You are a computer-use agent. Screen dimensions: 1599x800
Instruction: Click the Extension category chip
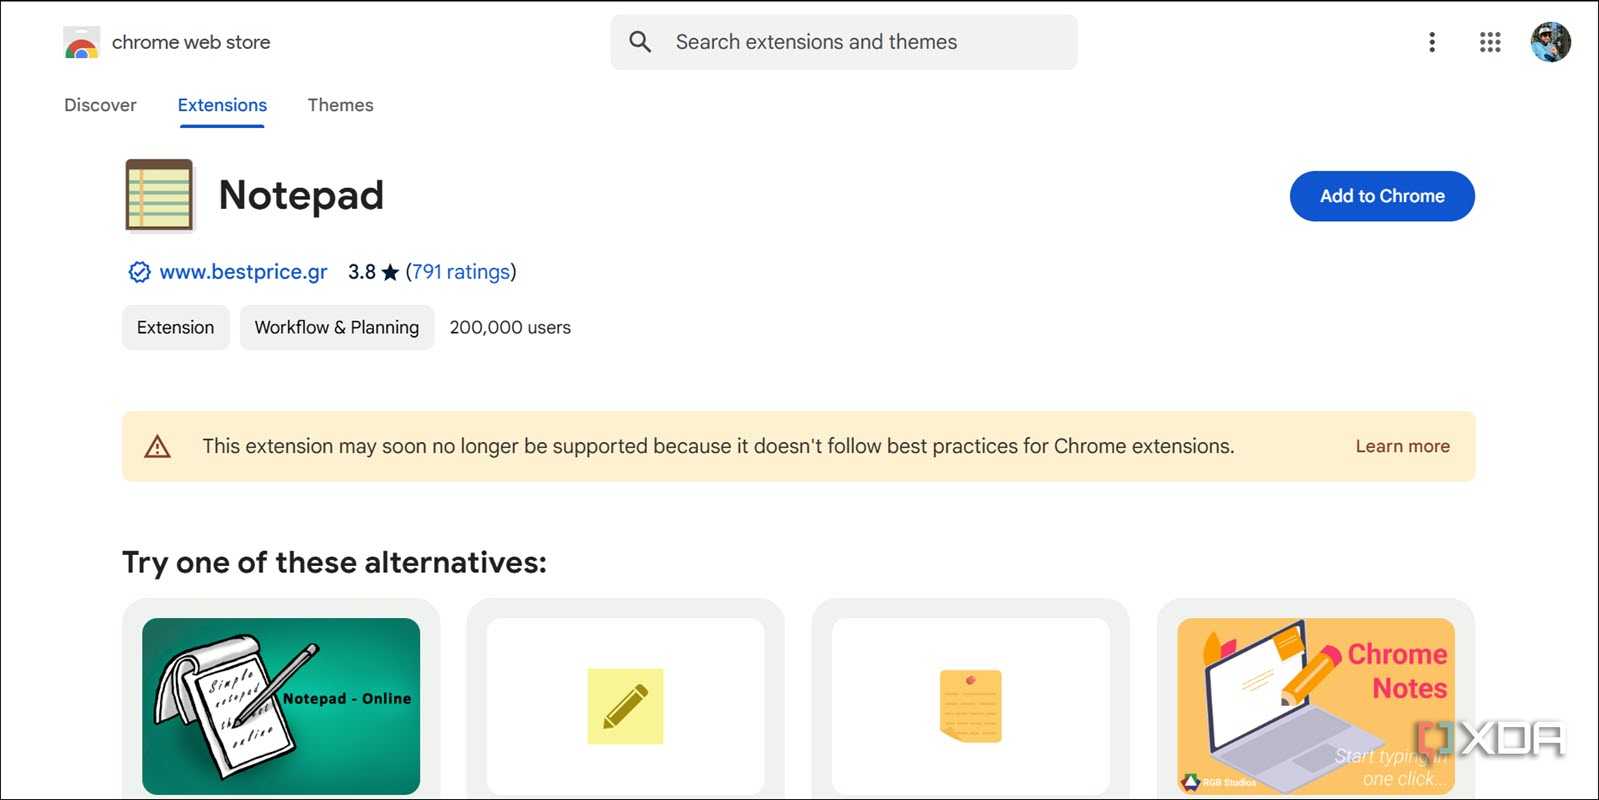point(175,327)
